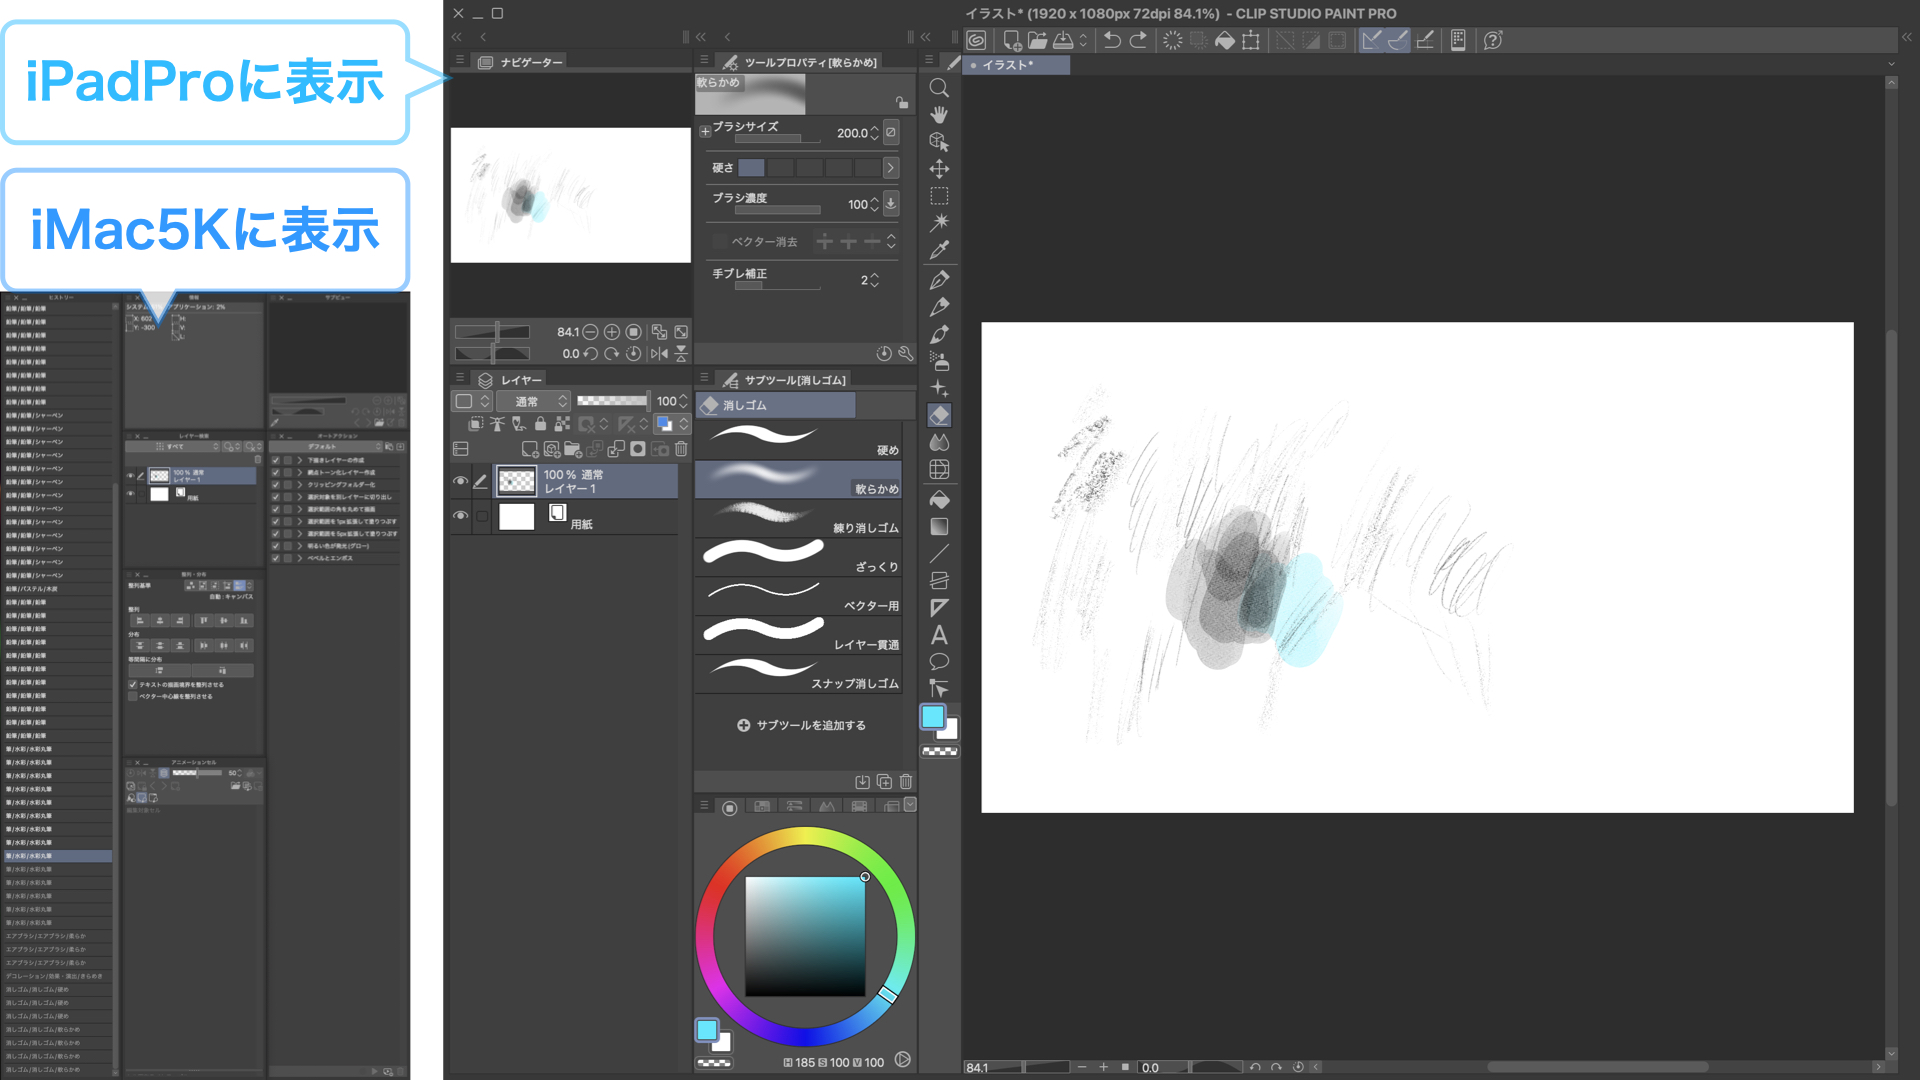Click the Navigator canvas thumbnail
This screenshot has width=1920, height=1080.
[570, 195]
